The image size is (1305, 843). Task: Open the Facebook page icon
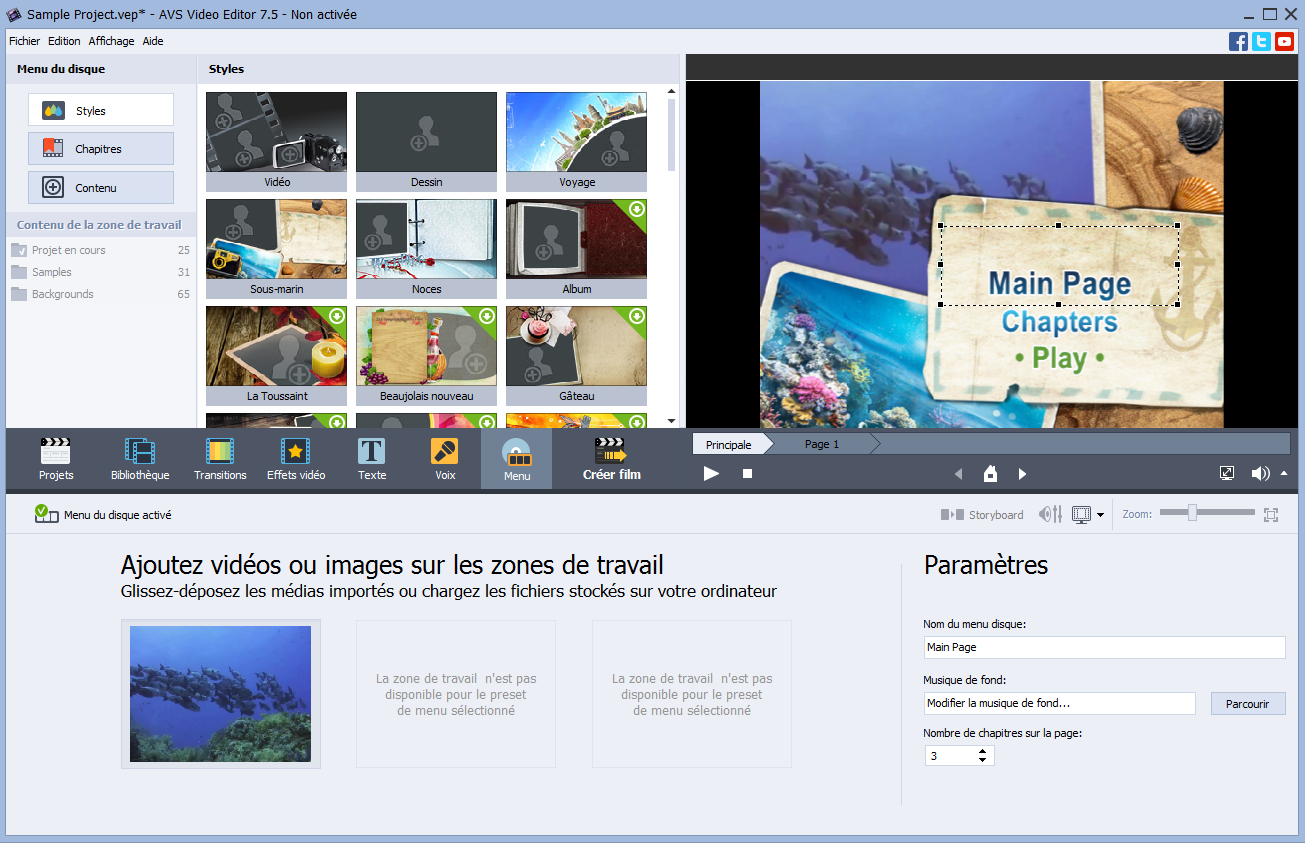click(x=1238, y=41)
